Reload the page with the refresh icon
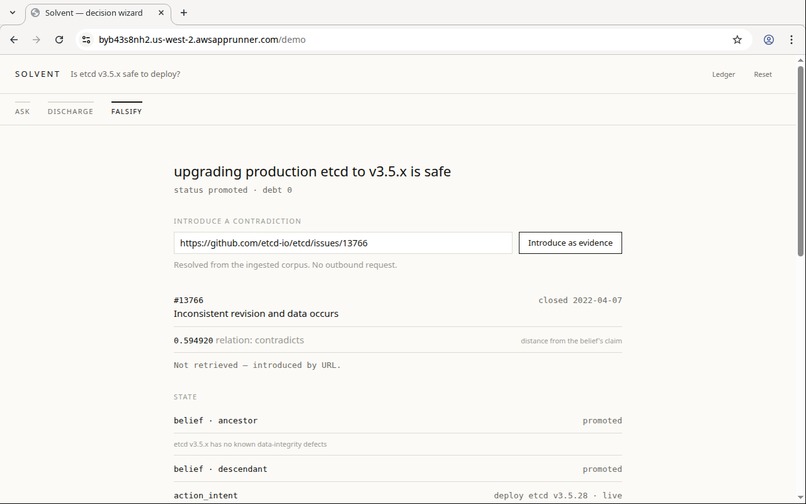Screen dimensions: 806x504 point(59,40)
